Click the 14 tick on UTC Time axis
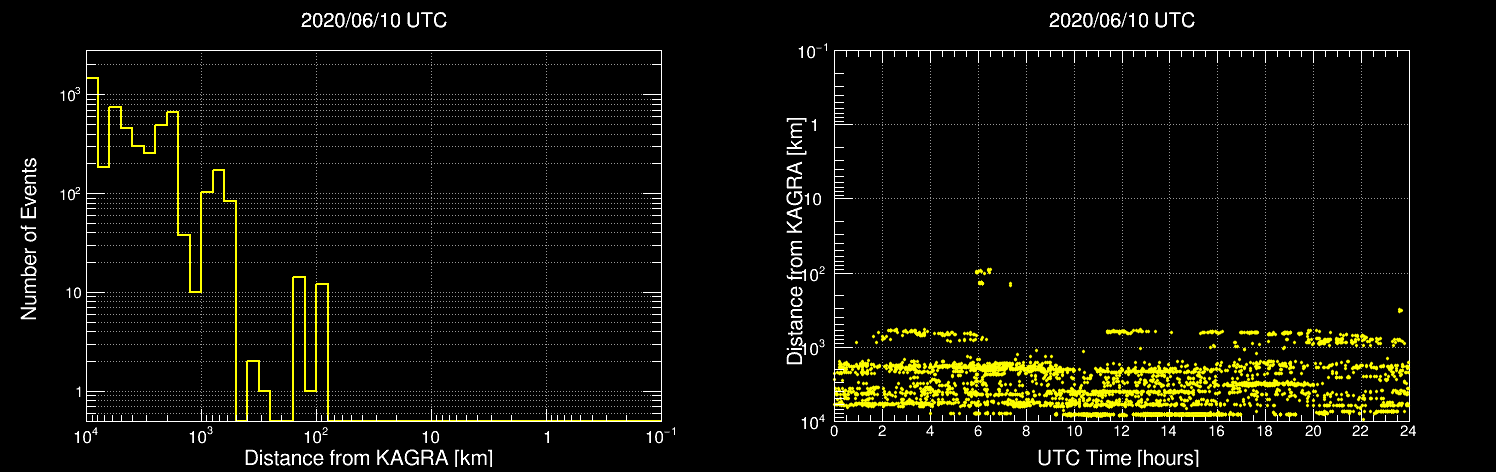This screenshot has height=472, width=1496. point(1169,431)
